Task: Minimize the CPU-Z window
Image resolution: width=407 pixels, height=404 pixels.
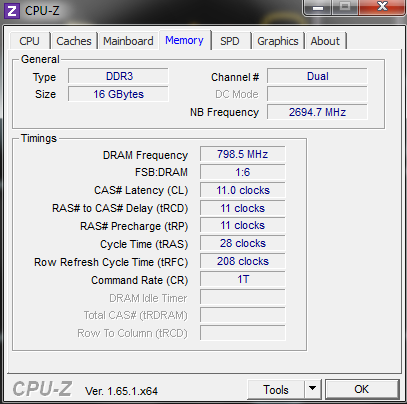Action: pos(318,7)
